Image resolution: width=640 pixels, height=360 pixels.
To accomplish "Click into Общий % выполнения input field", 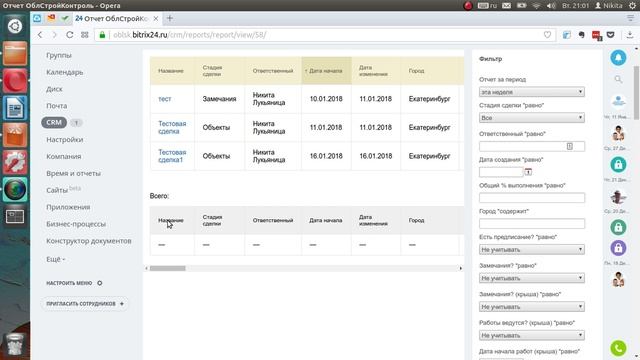I will (532, 198).
